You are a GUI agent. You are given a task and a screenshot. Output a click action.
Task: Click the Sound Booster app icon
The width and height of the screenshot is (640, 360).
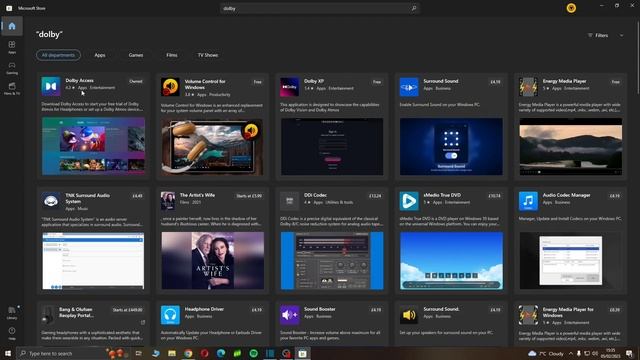point(289,315)
